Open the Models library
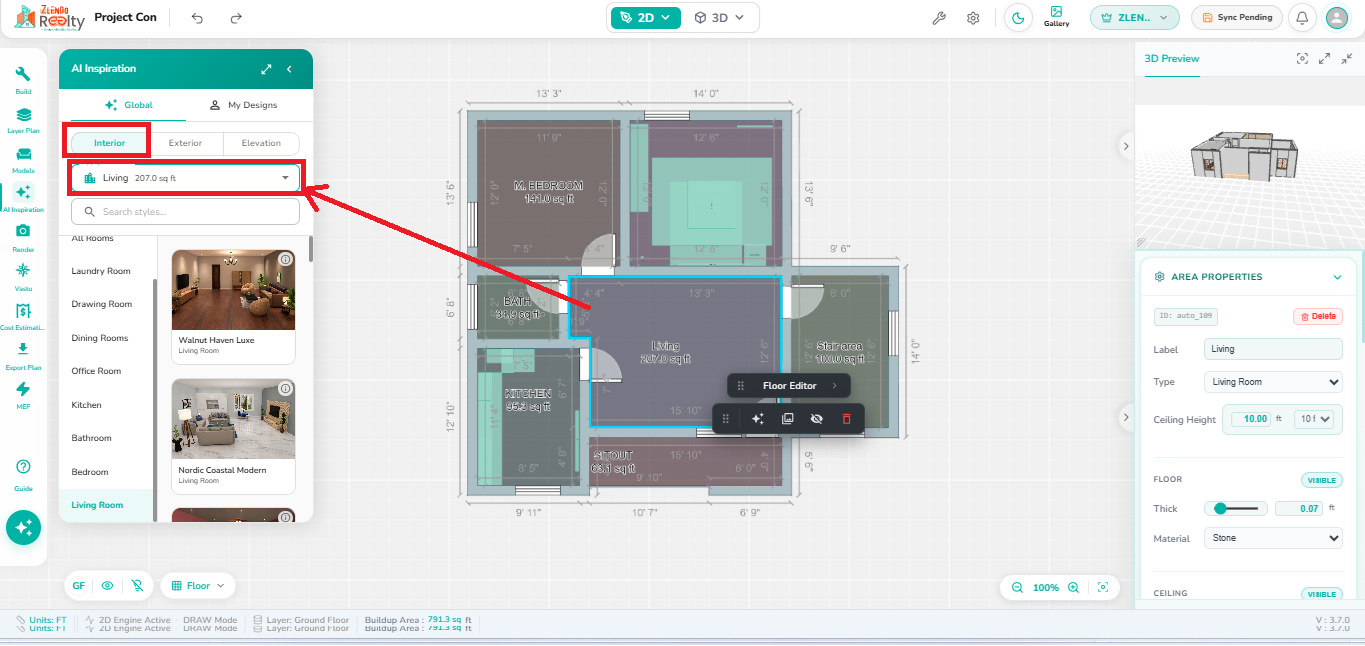This screenshot has height=646, width=1365. click(23, 160)
